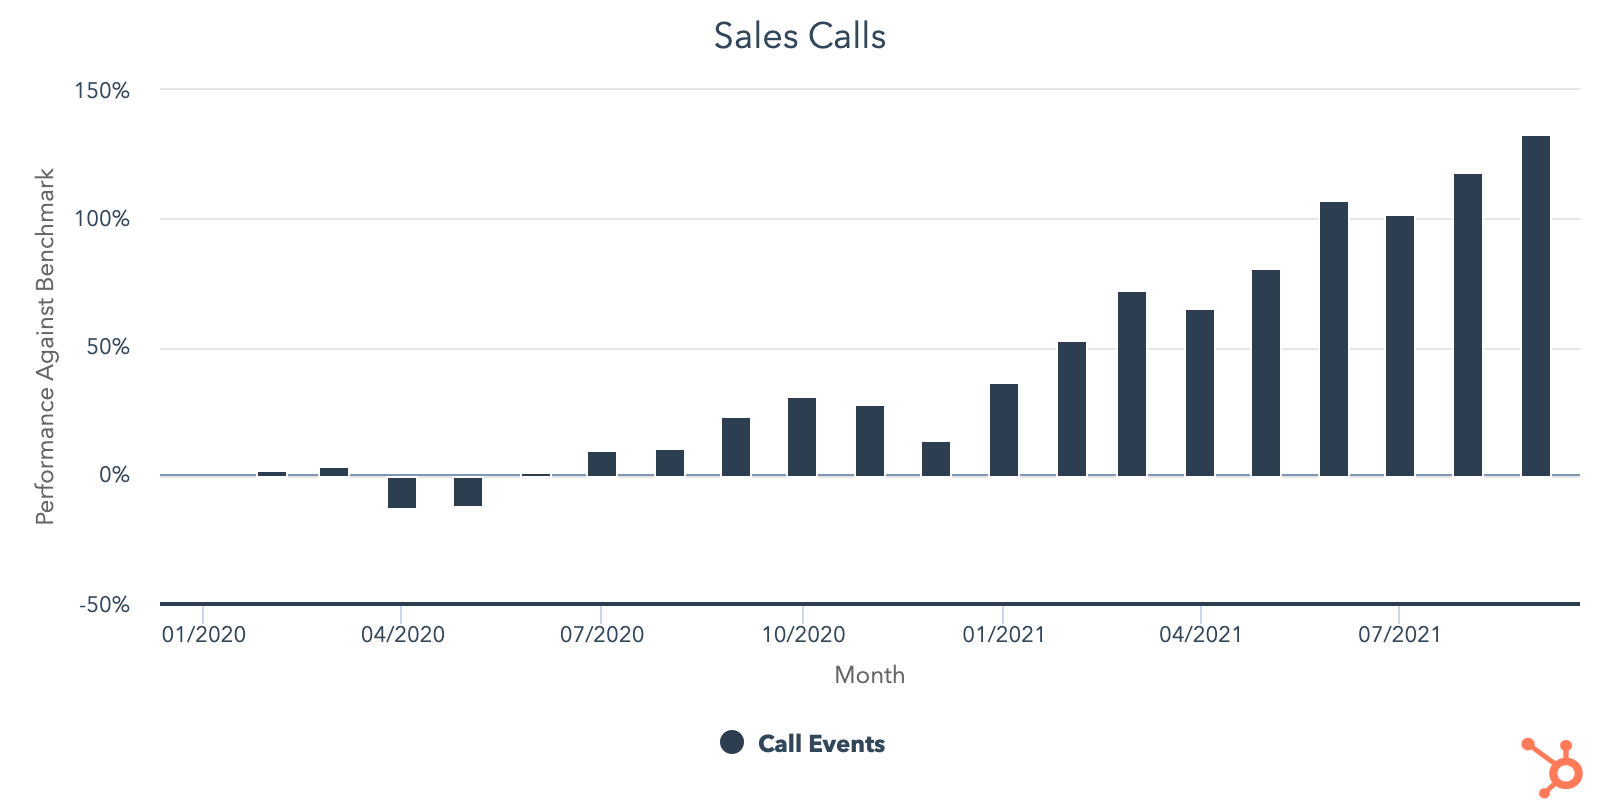Select the 06/2021 bar
This screenshot has width=1600, height=800.
(x=1334, y=339)
